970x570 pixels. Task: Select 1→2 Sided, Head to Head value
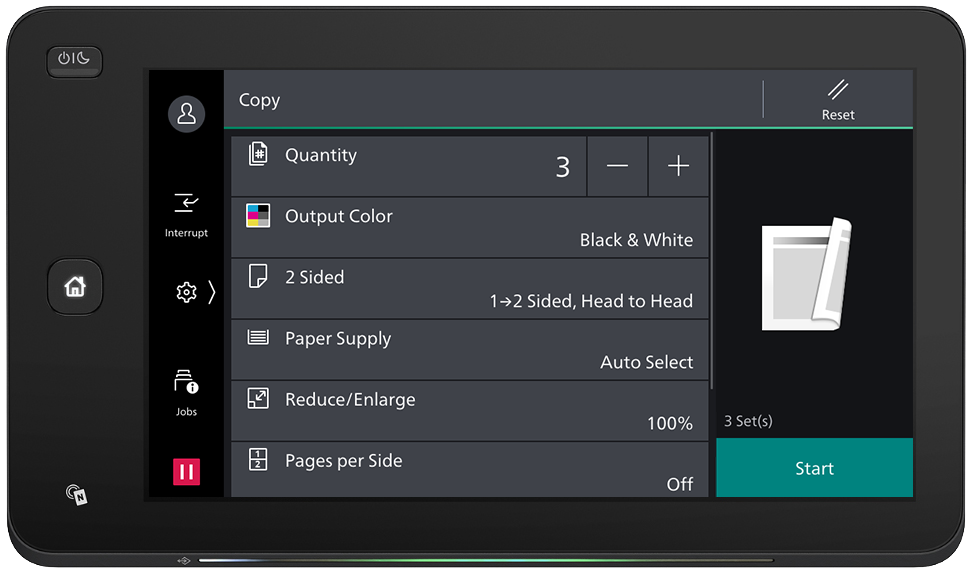point(591,301)
